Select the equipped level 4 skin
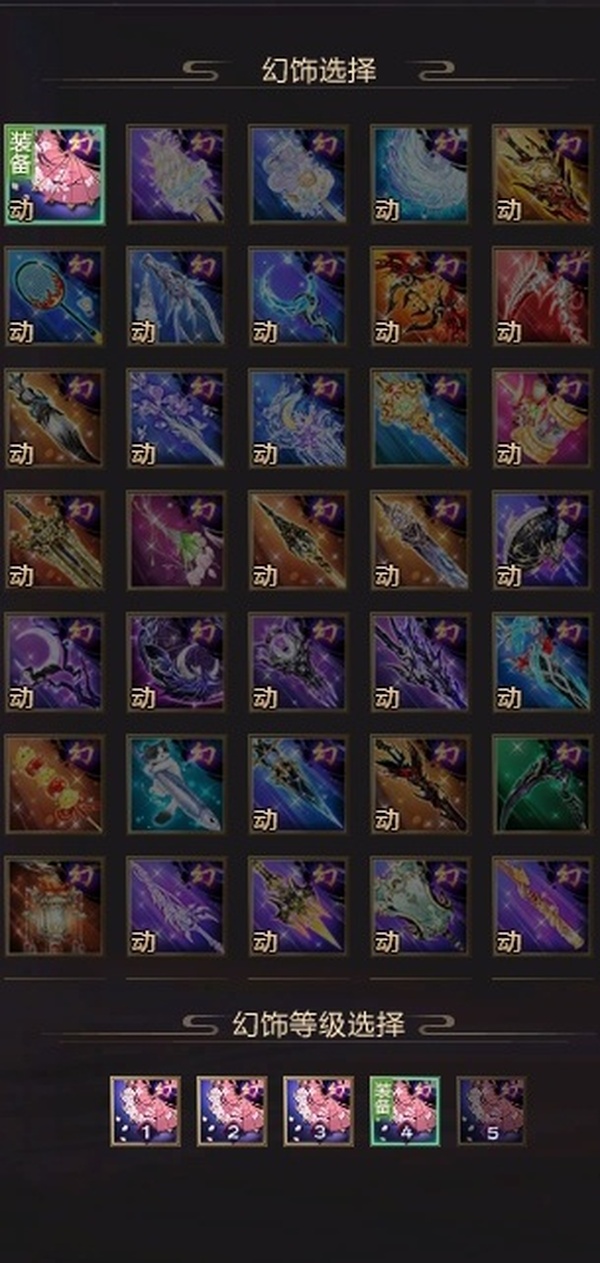Image resolution: width=600 pixels, height=1263 pixels. (405, 1111)
